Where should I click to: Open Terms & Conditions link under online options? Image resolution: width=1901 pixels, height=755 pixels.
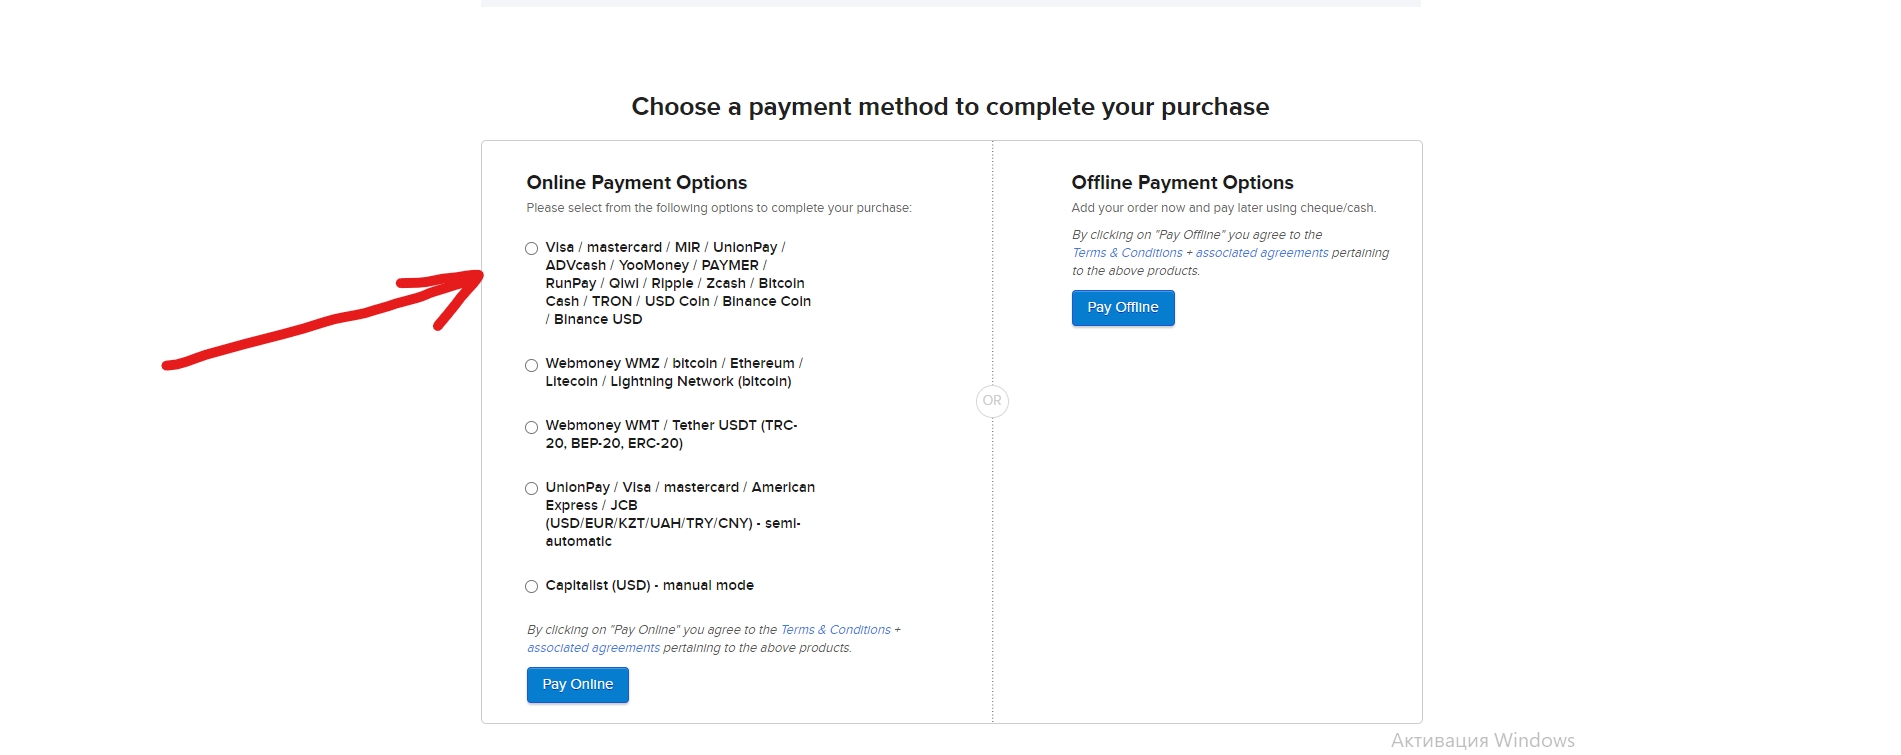tap(835, 630)
